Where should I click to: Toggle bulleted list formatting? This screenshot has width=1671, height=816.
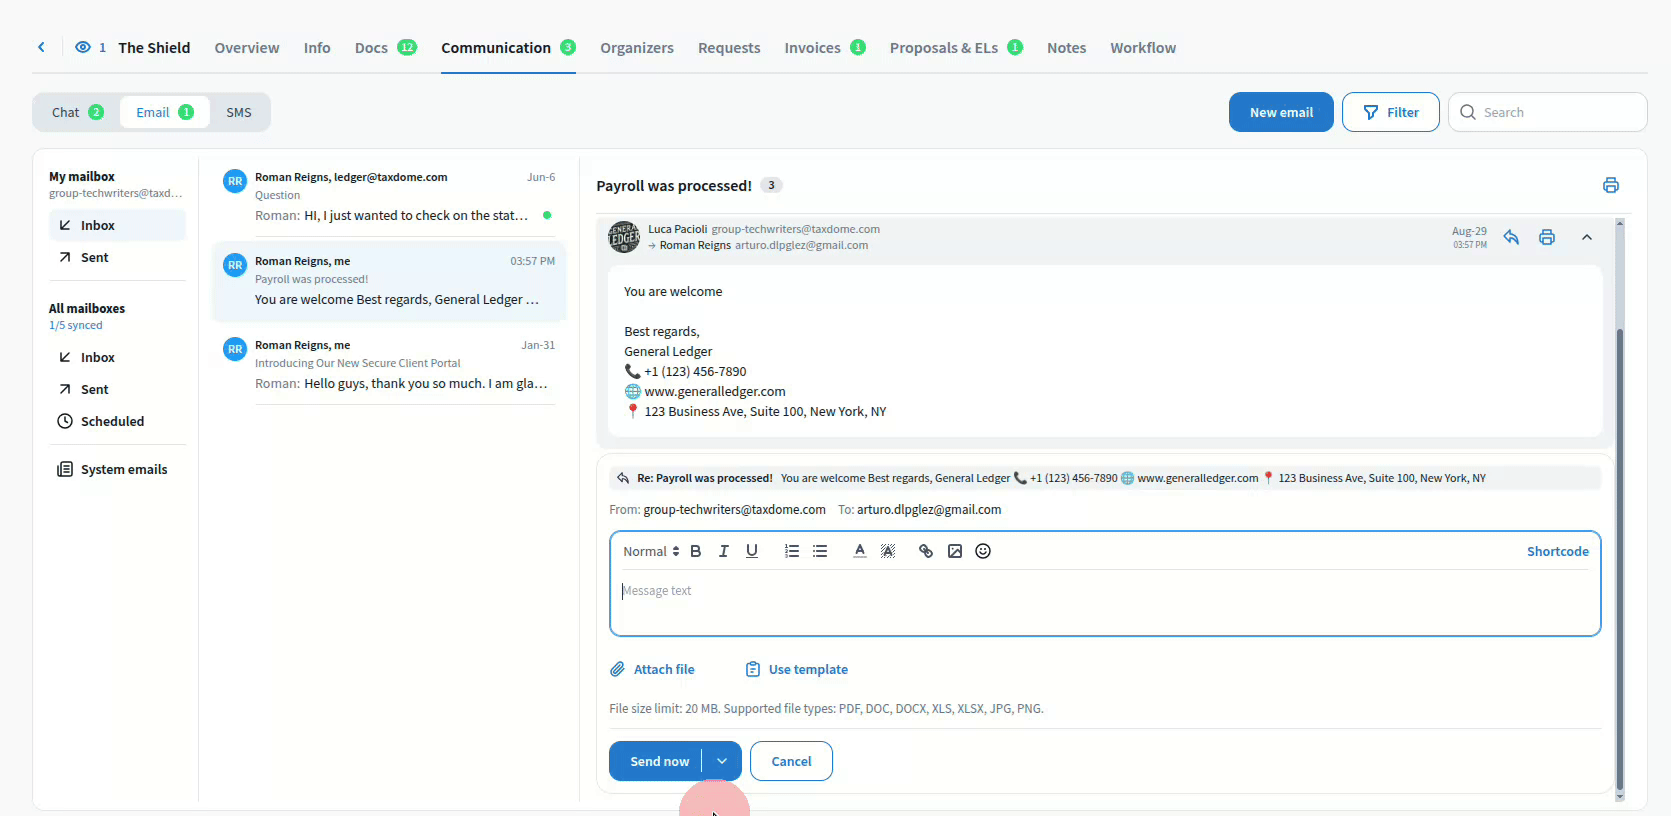click(820, 551)
